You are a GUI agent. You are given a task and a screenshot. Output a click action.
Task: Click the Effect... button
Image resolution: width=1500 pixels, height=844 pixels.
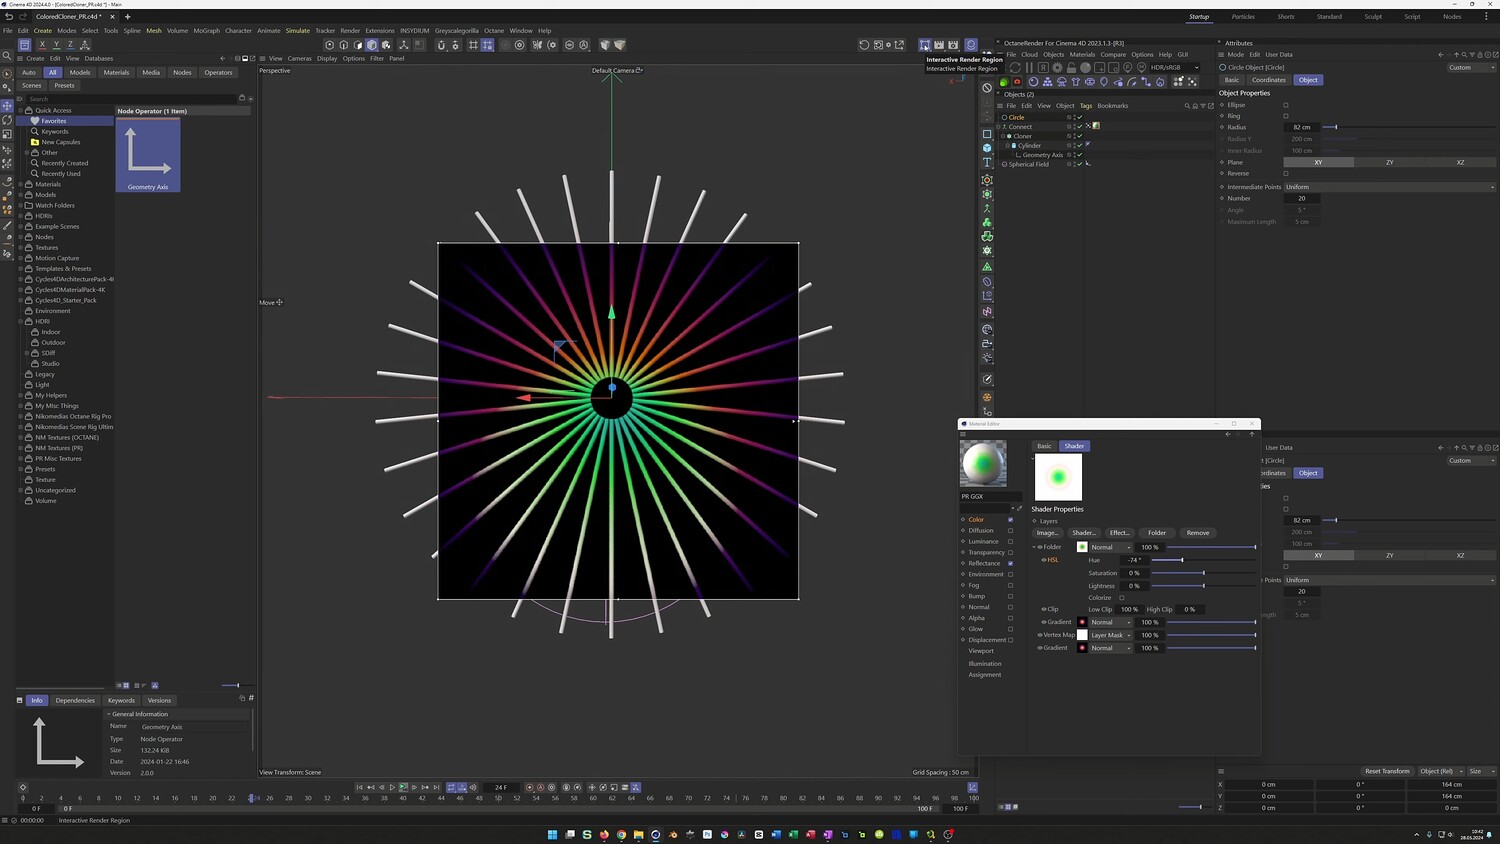click(x=1120, y=533)
